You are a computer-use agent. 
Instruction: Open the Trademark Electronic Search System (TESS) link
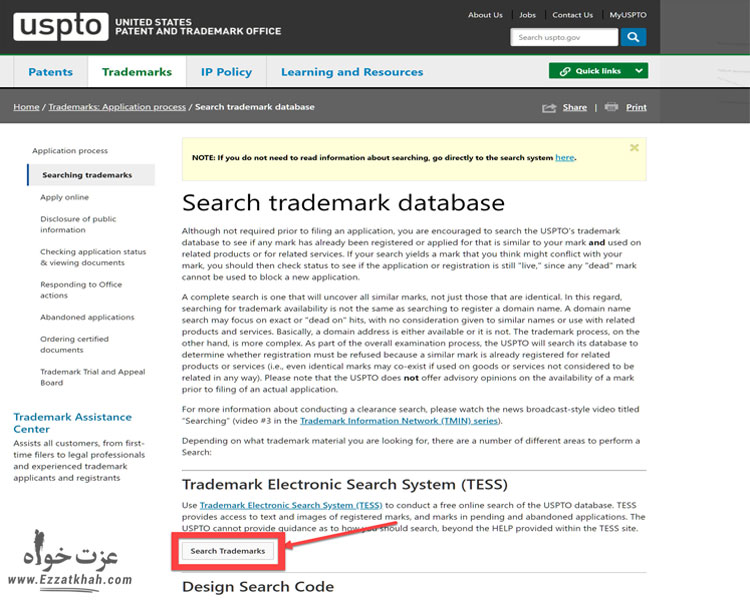[x=291, y=506]
